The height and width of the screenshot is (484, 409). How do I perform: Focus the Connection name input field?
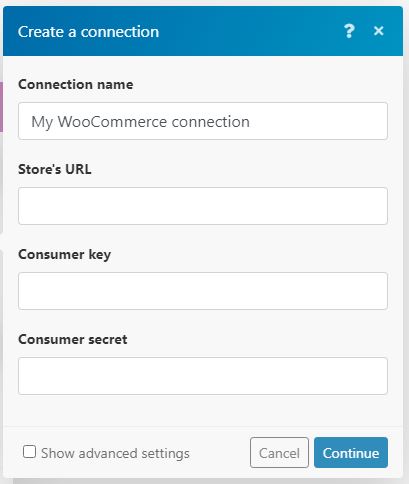tap(203, 121)
